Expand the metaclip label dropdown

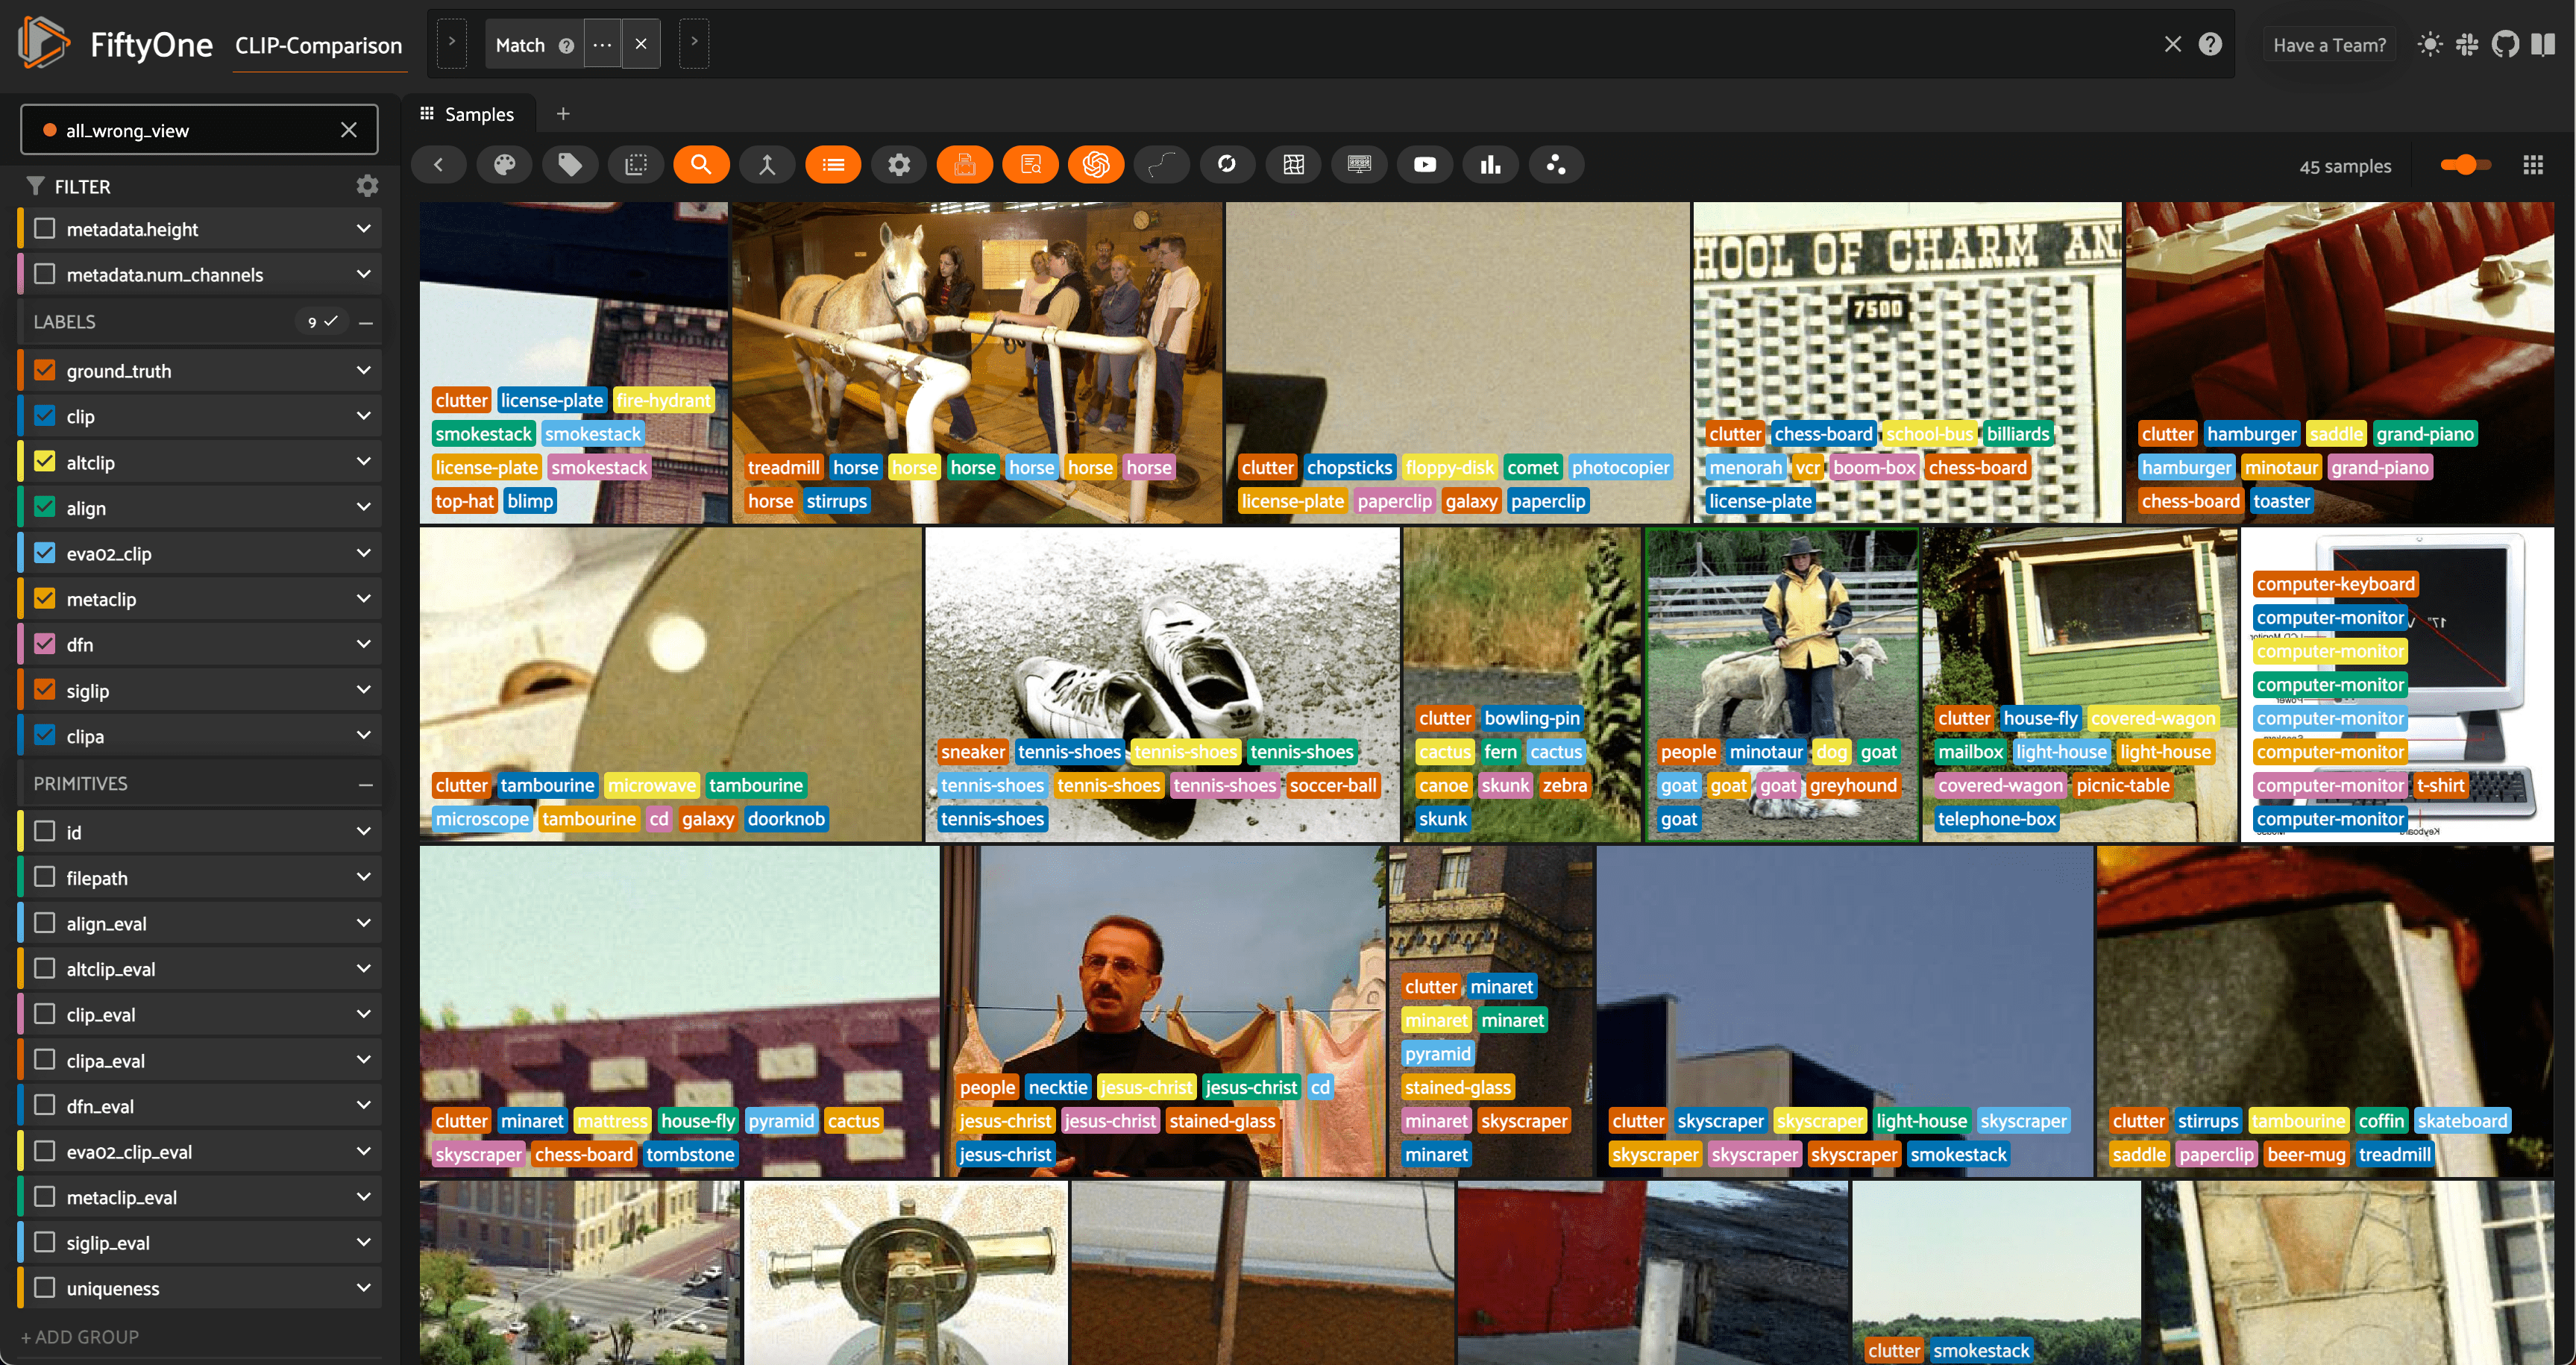pyautogui.click(x=363, y=599)
